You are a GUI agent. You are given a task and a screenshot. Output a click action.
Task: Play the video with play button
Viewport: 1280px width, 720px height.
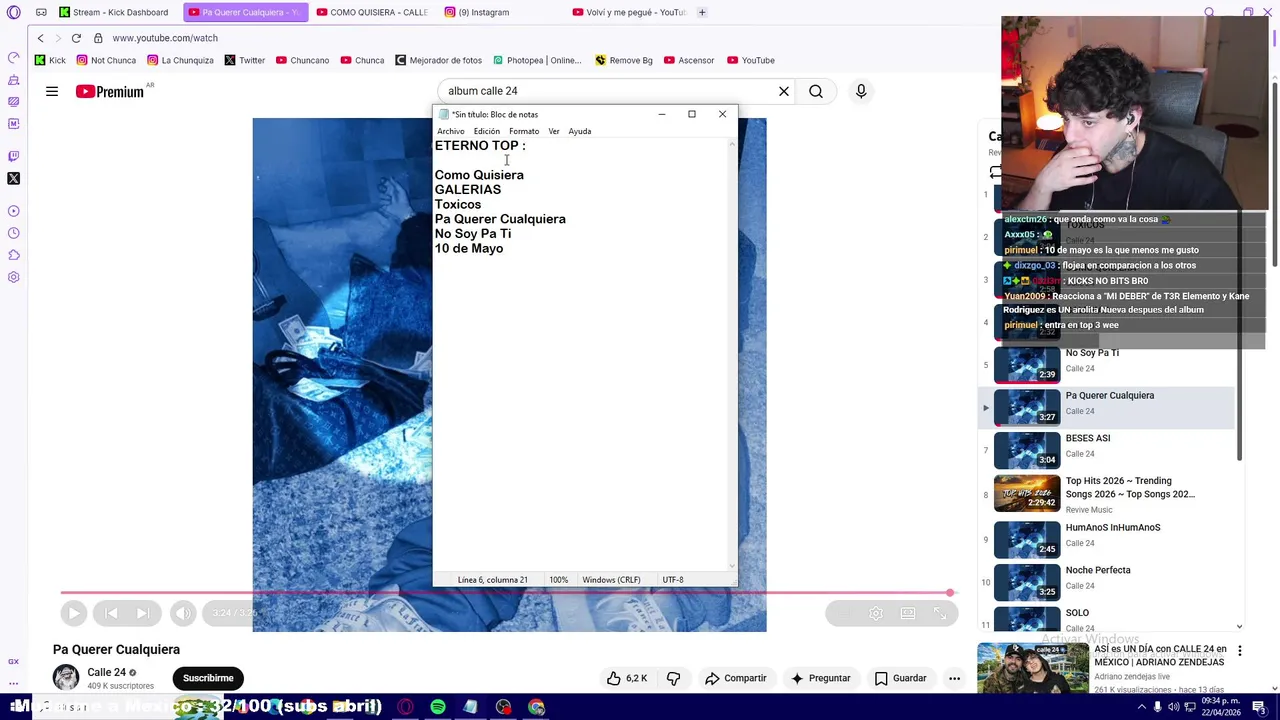[x=74, y=613]
